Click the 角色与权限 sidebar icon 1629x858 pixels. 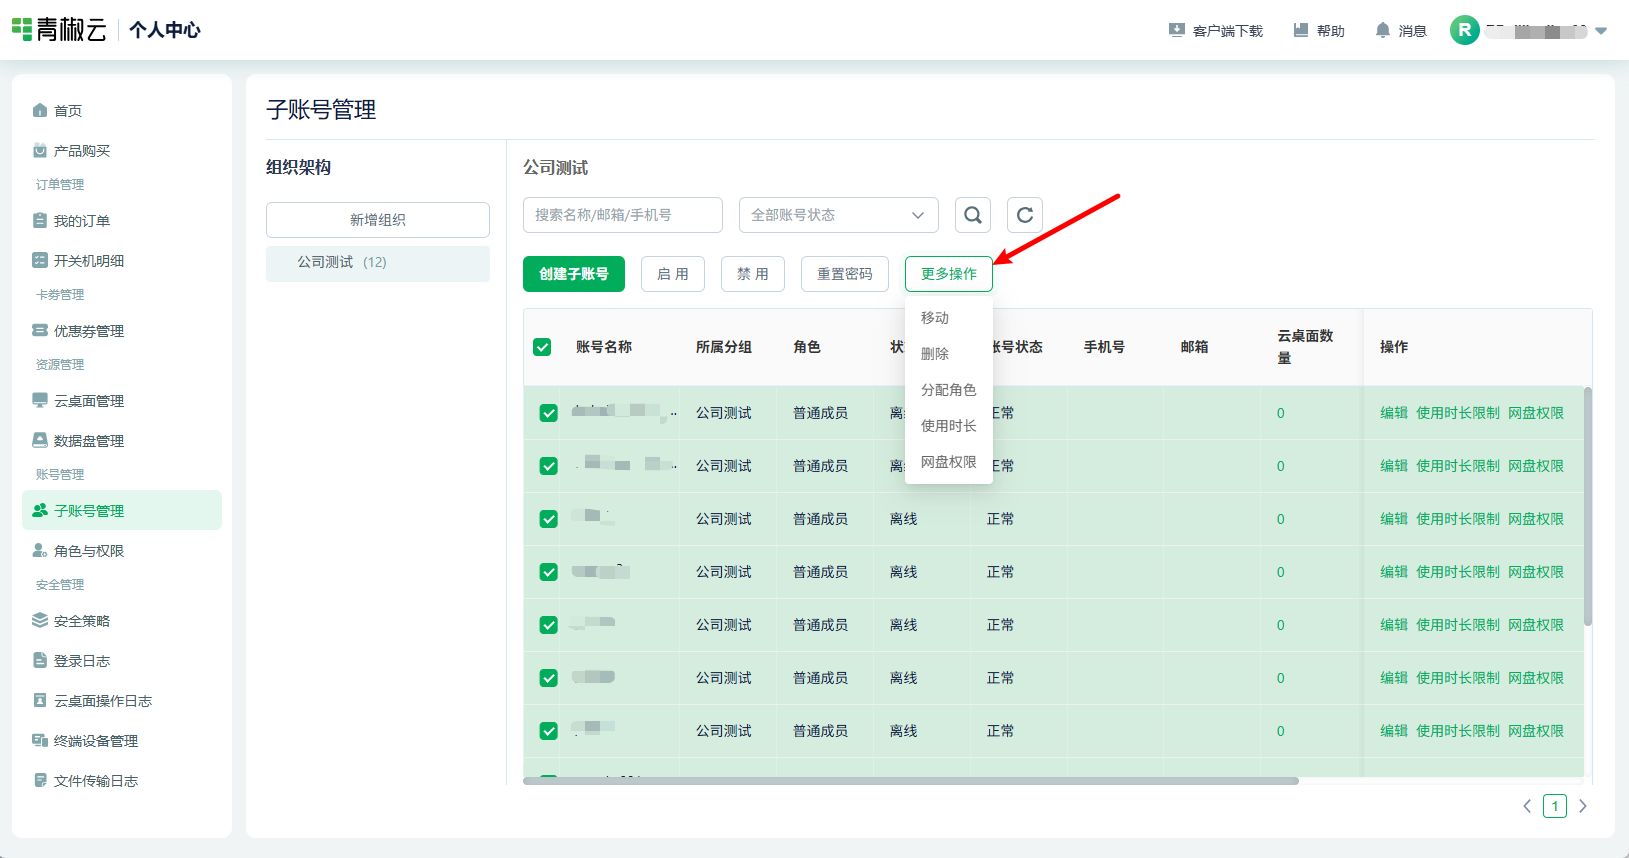[x=40, y=550]
